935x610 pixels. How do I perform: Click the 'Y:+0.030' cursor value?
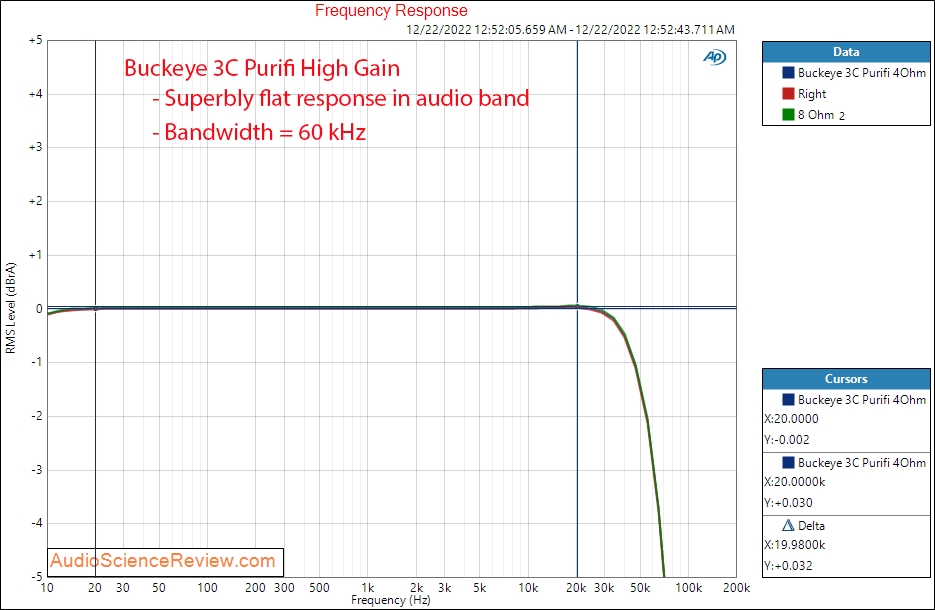click(788, 503)
